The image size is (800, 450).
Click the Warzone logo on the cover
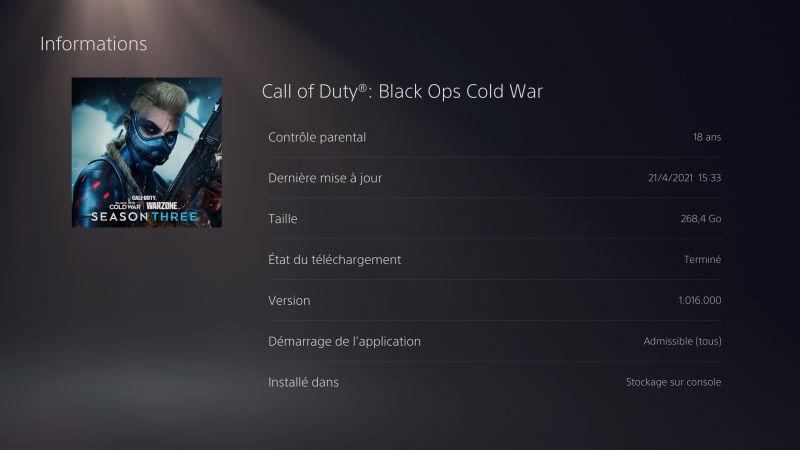pos(162,206)
